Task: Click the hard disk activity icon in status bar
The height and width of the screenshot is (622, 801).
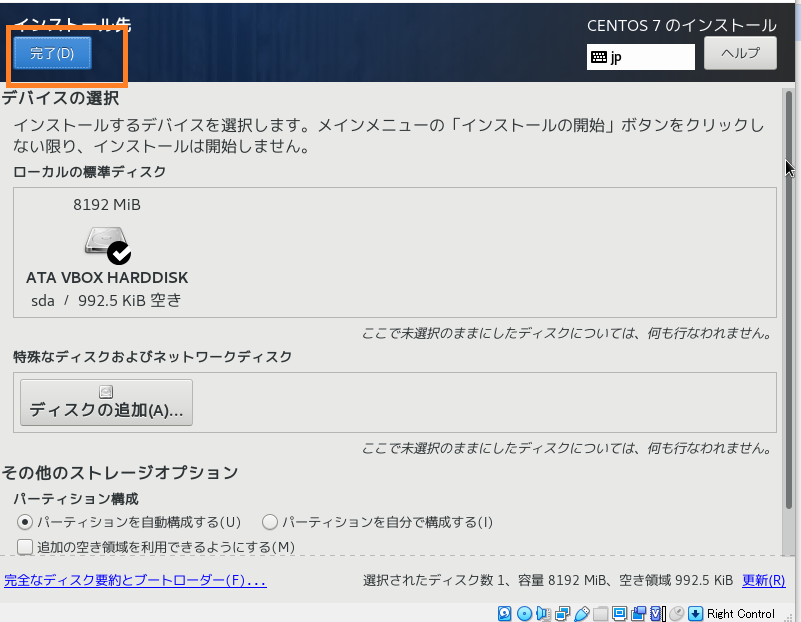Action: point(505,613)
